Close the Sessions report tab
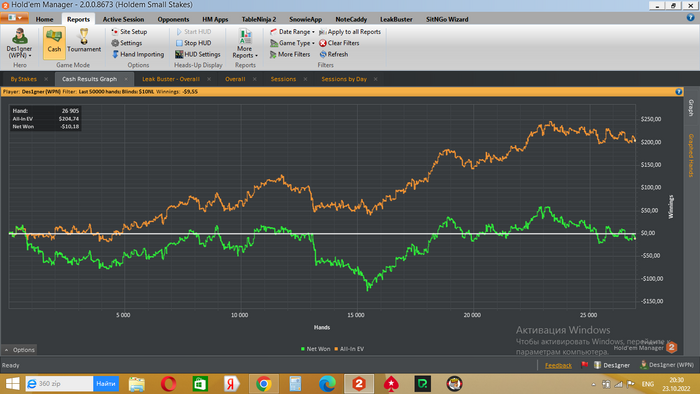Screen dimensions: 700x394 [x=305, y=79]
